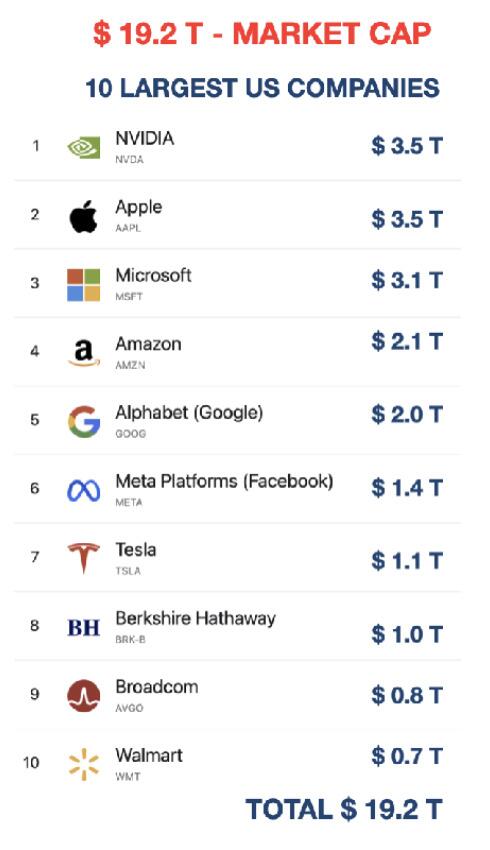This screenshot has width=490, height=850.
Task: Select Microsoft's $ 3.1 T value
Action: 407,280
